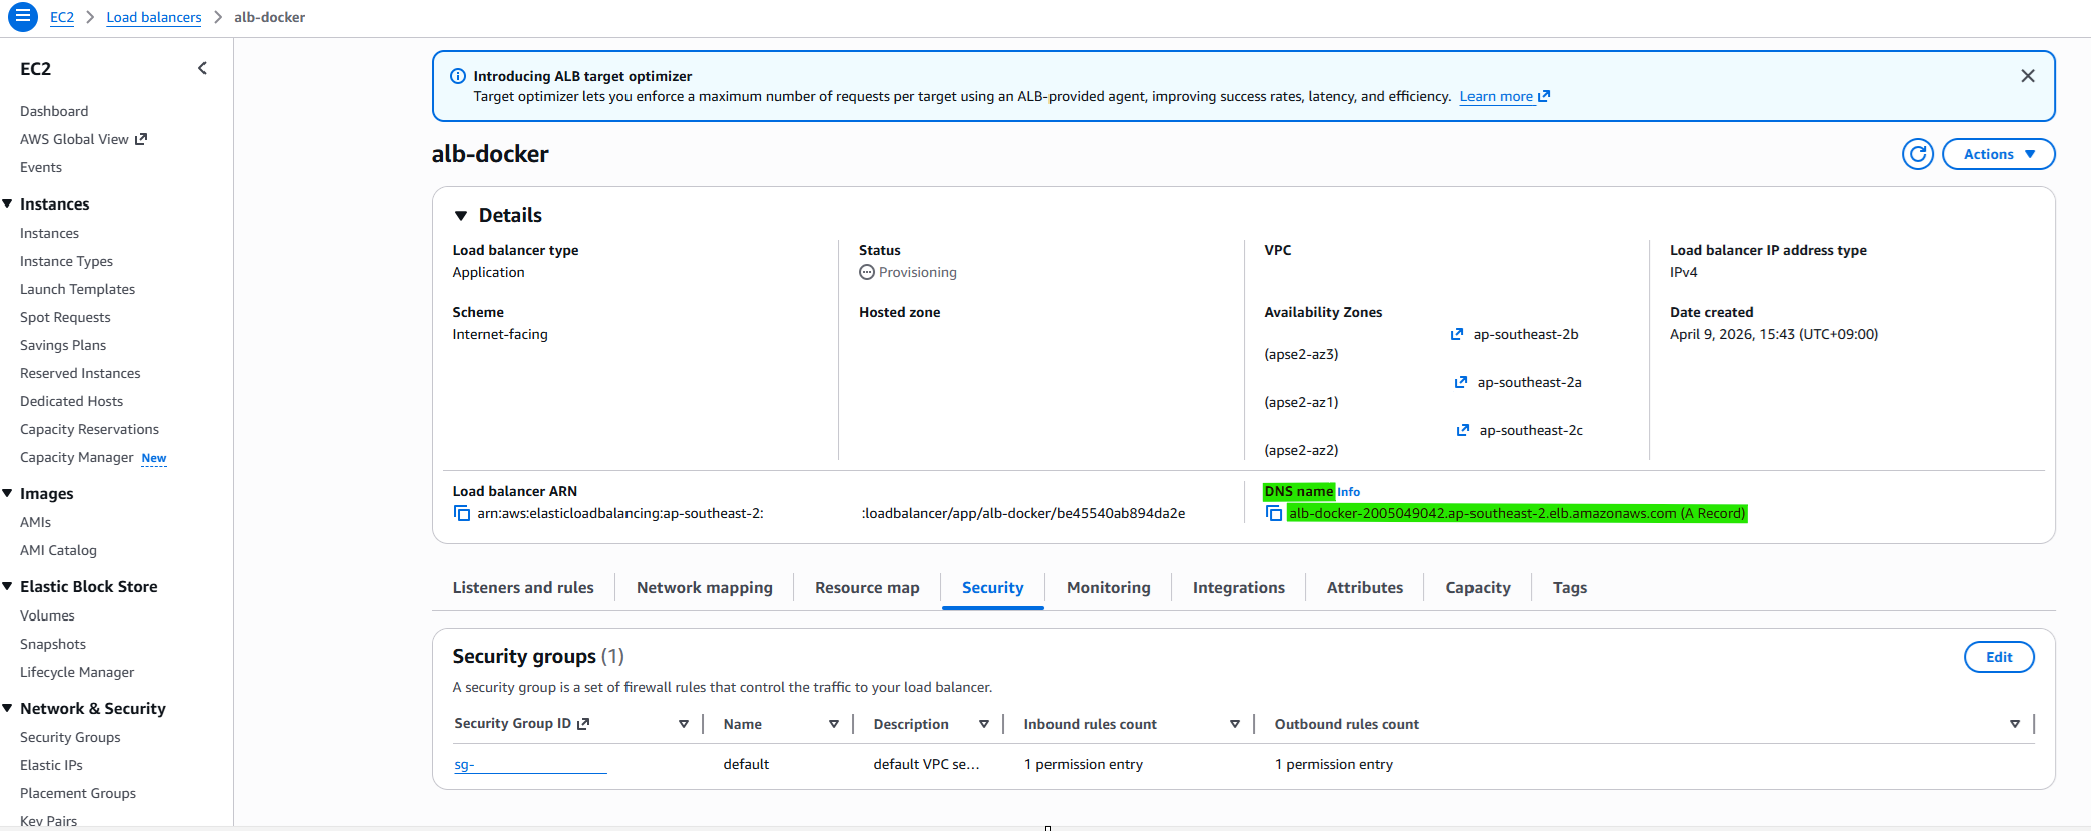Screen dimensions: 2091x831
Task: Click the refresh icon next to Actions
Action: coord(1917,154)
